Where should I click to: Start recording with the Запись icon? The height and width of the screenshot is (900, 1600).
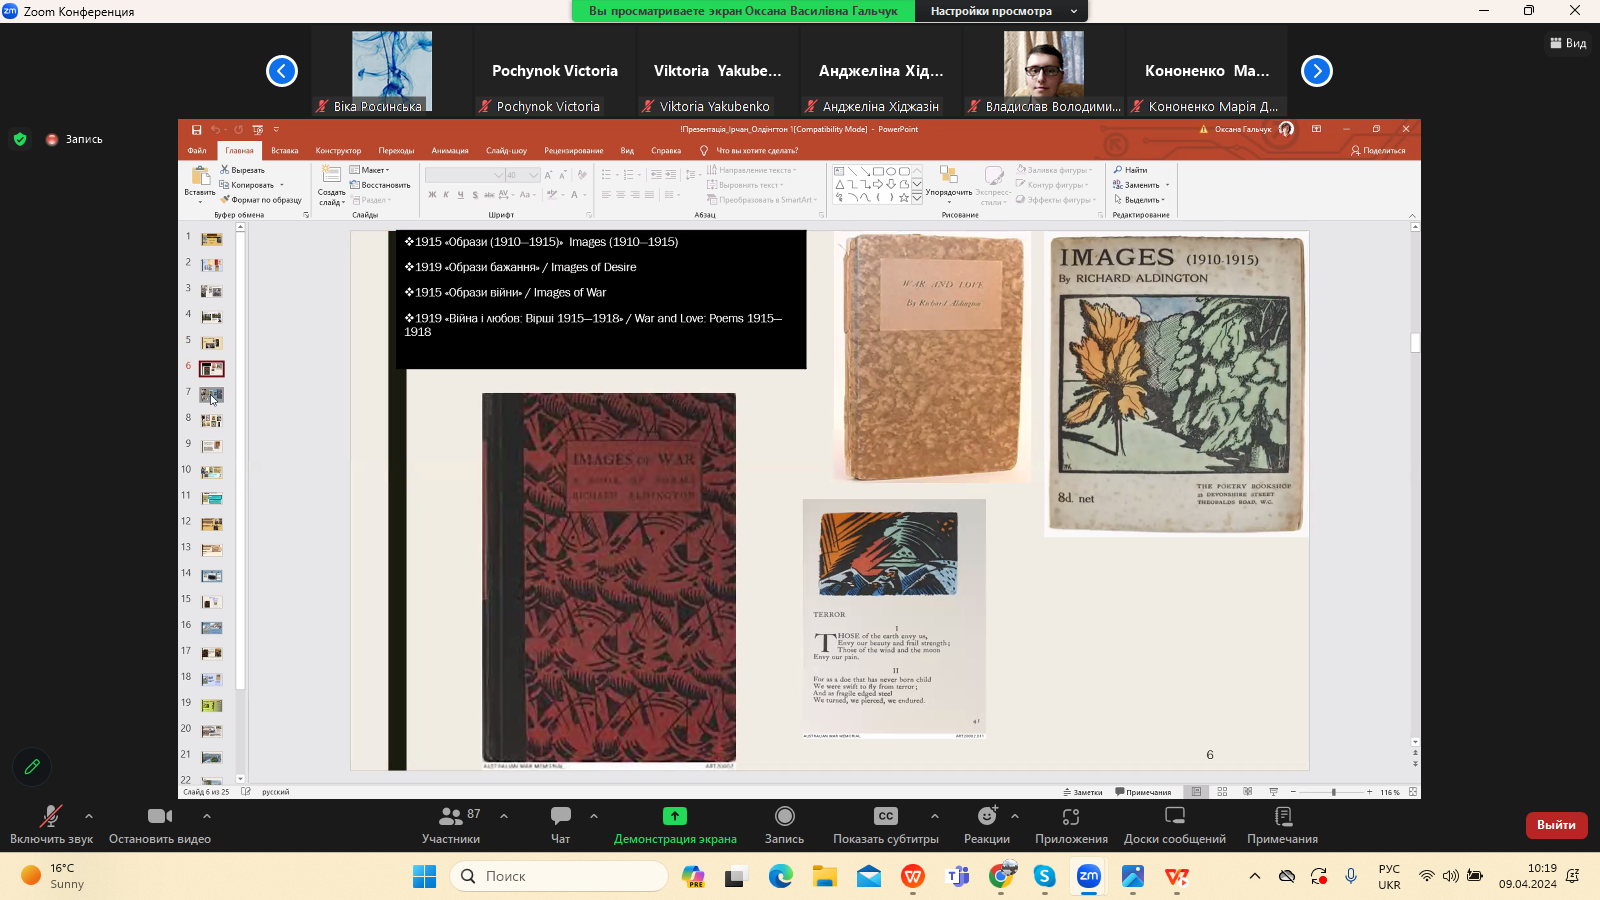[x=784, y=817]
